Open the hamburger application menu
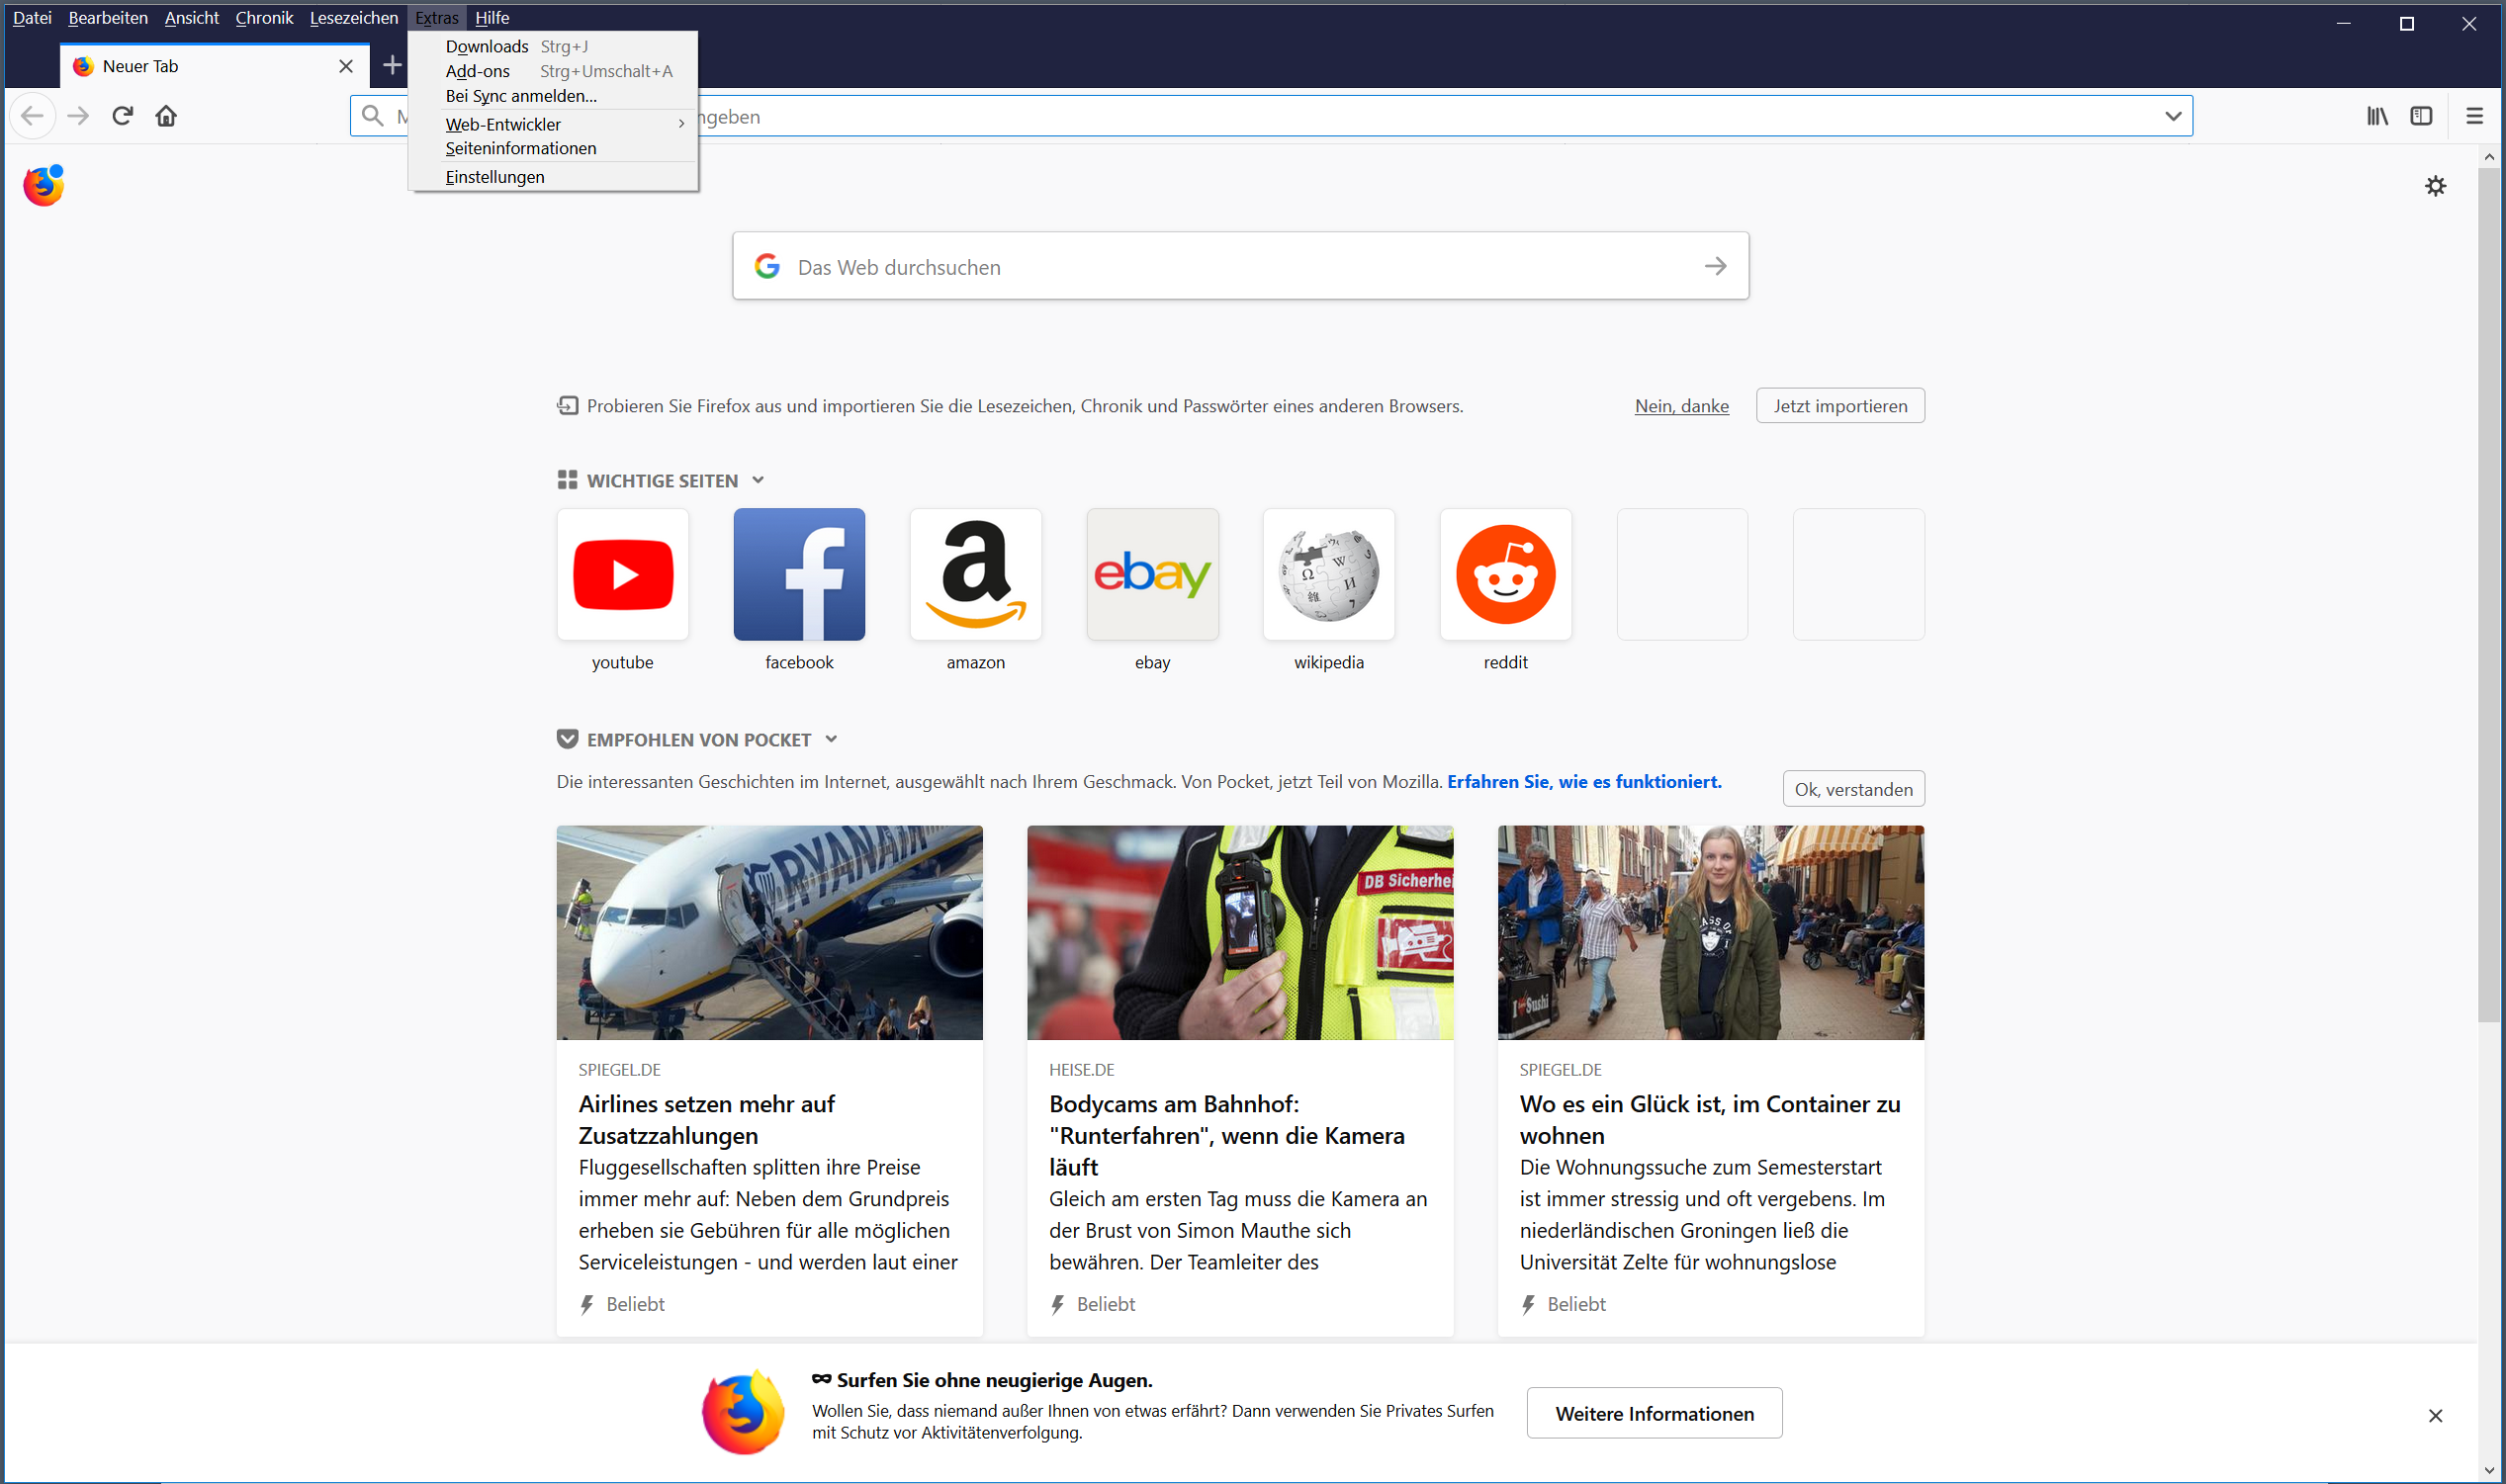 coord(2474,116)
